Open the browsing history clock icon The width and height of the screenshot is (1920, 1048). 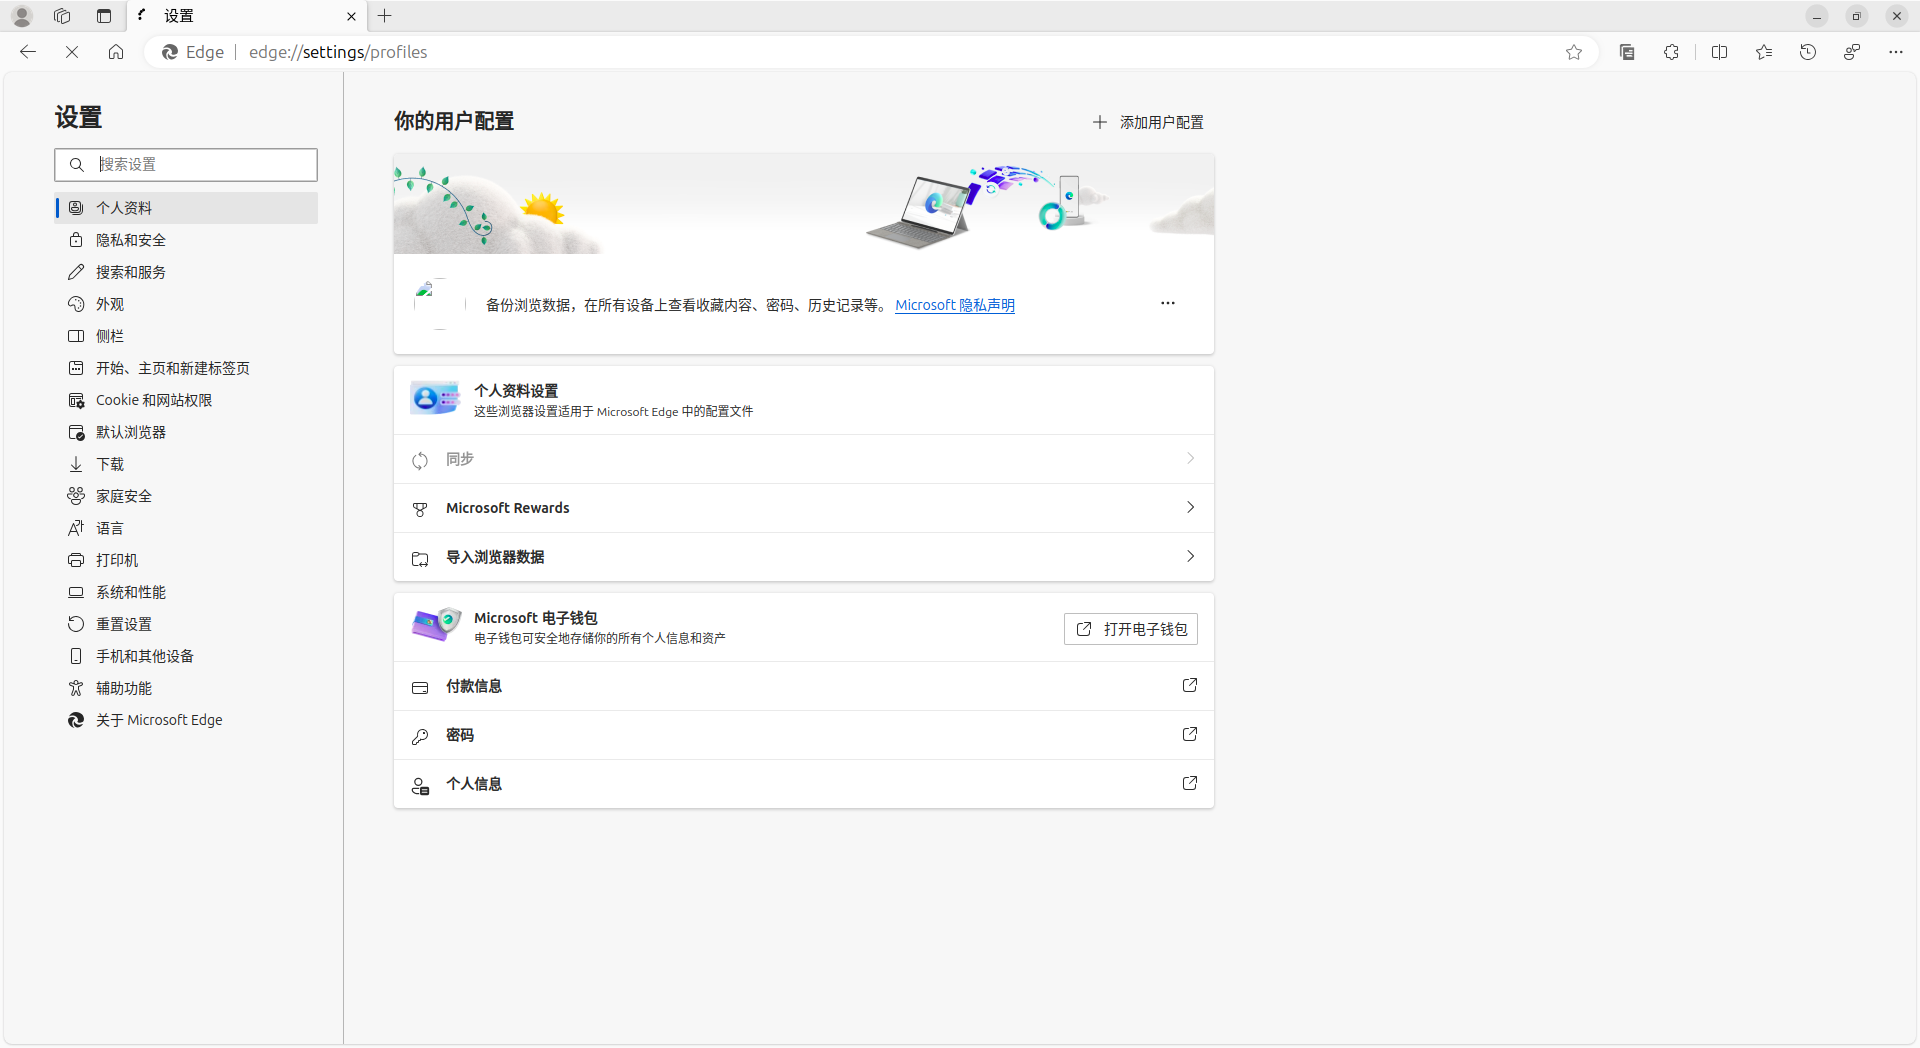(1807, 52)
